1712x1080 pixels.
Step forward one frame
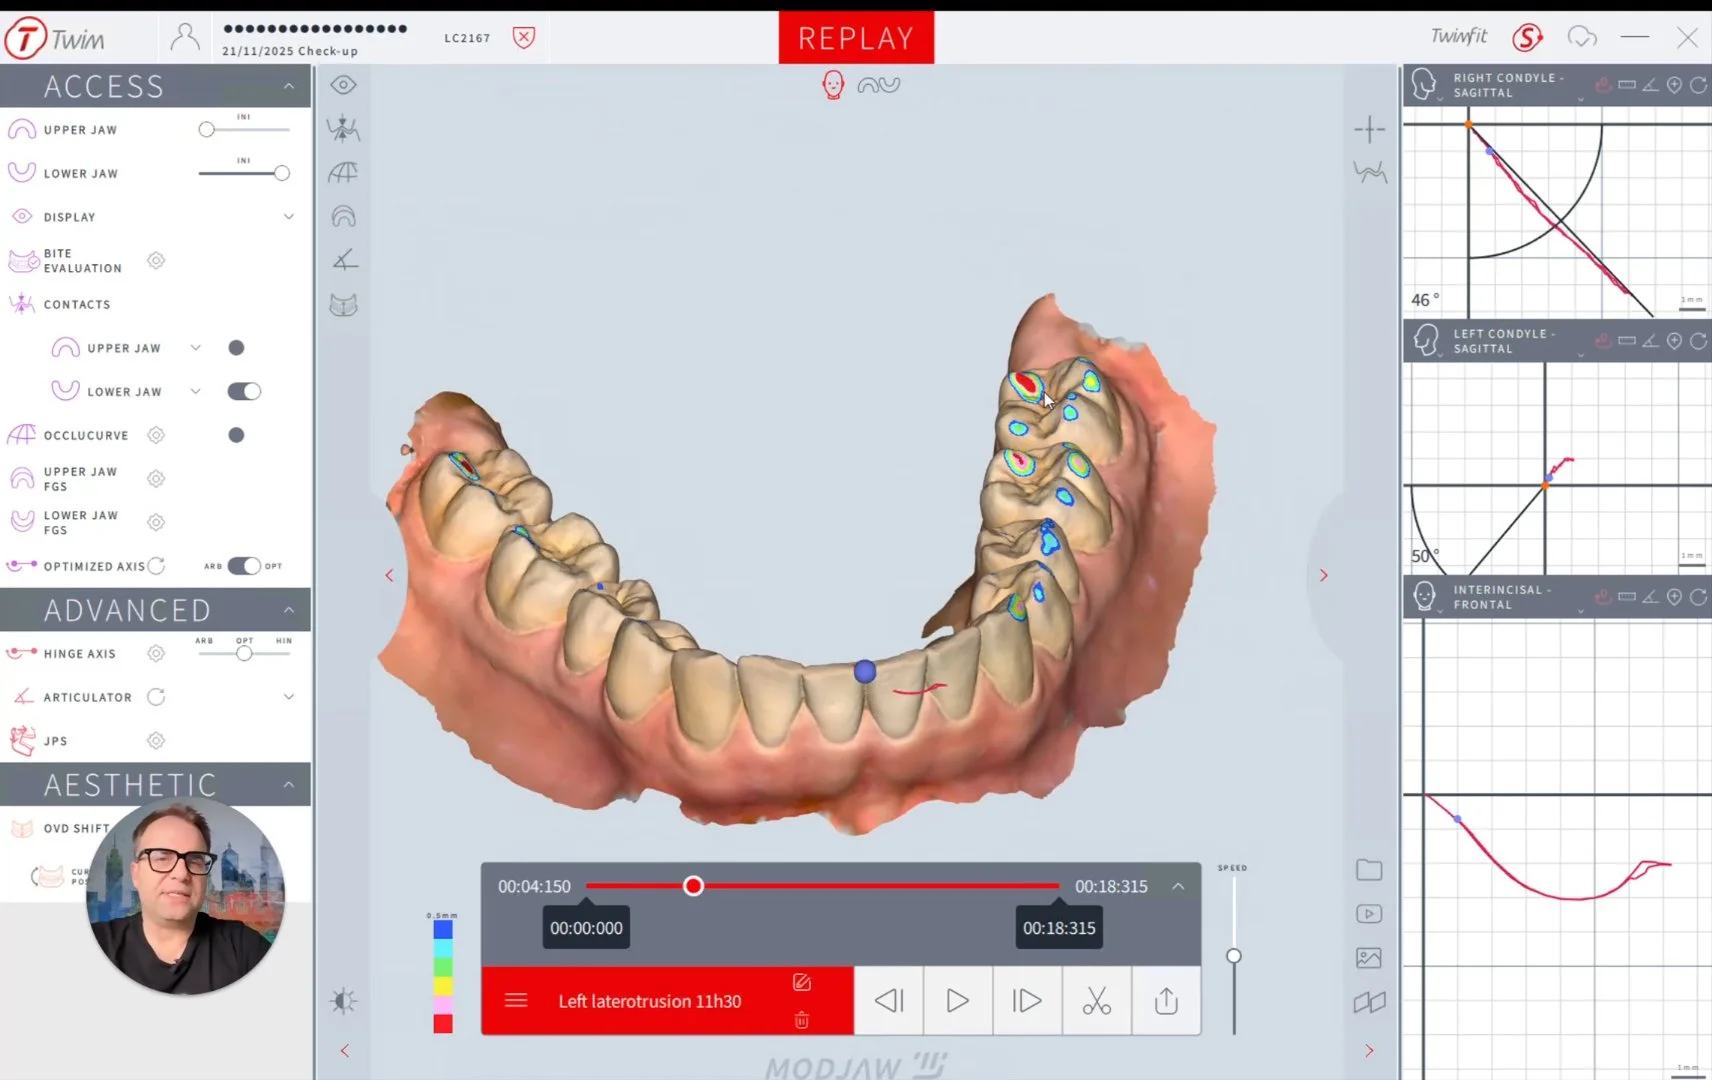[x=1027, y=1001]
